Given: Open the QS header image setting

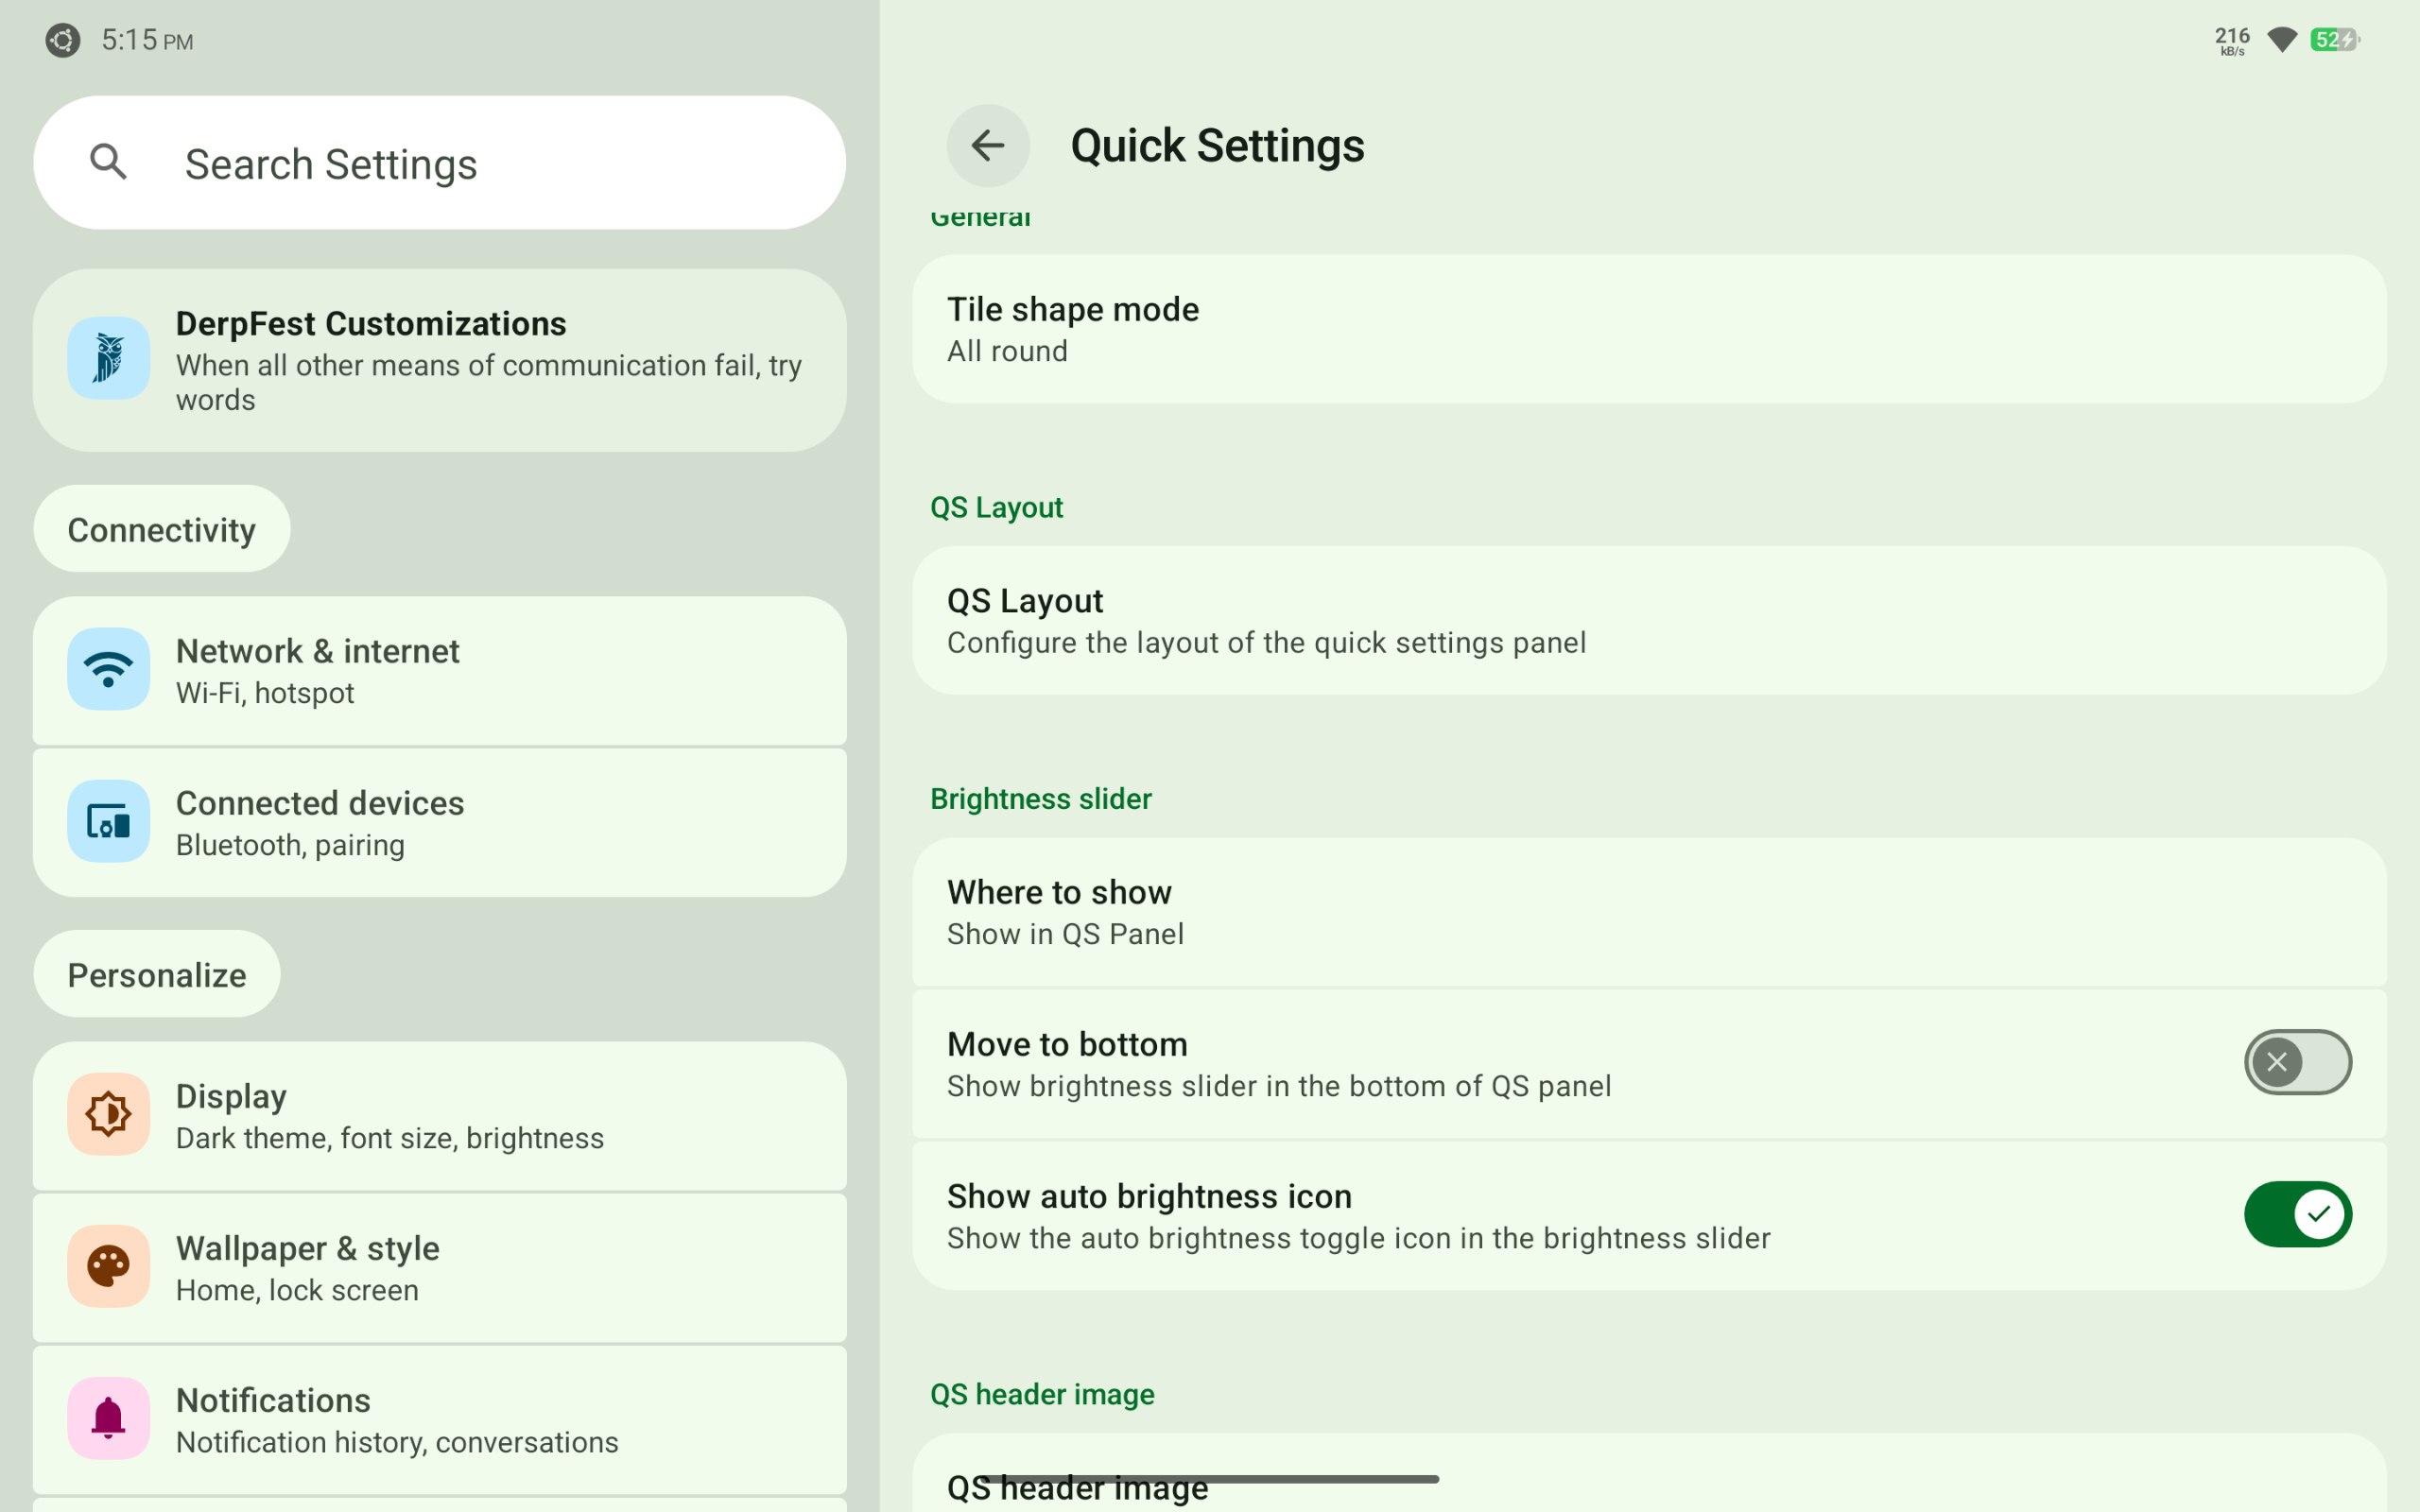Looking at the screenshot, I should coord(1648,1482).
